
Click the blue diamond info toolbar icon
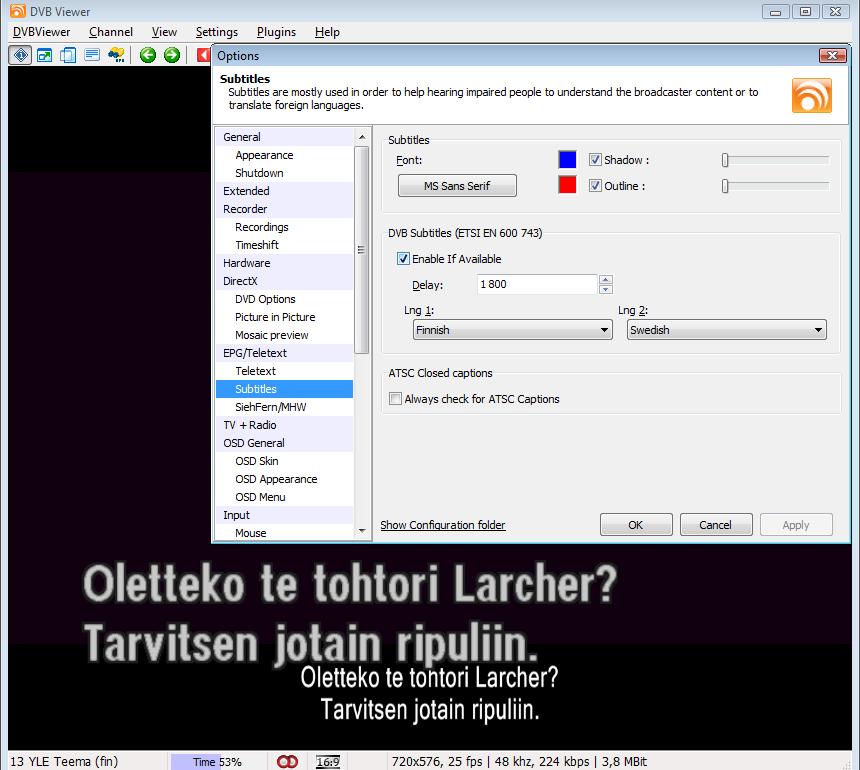[20, 55]
